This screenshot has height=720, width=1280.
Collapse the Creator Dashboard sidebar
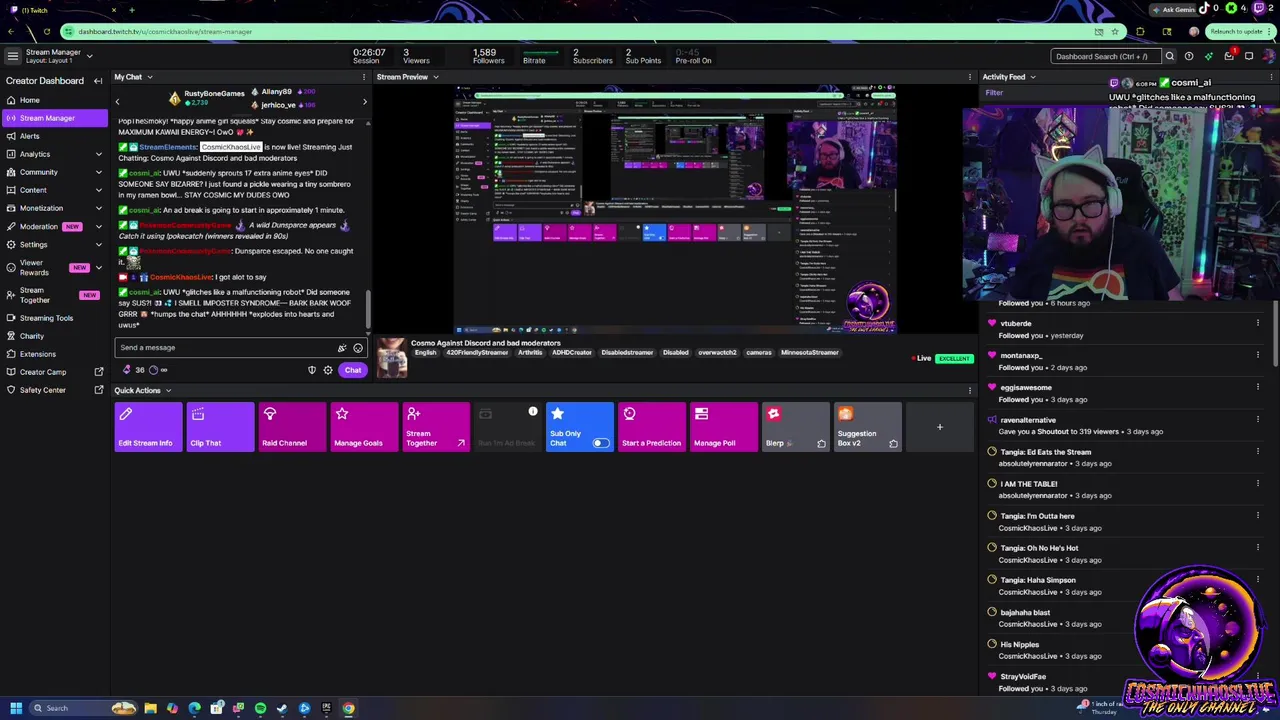click(x=98, y=81)
